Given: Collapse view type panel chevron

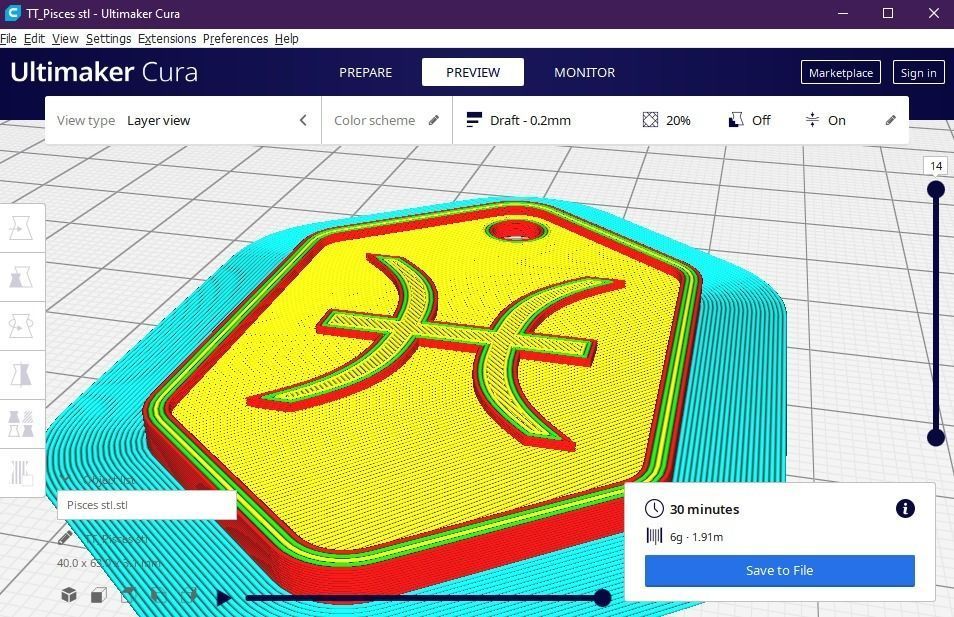Looking at the screenshot, I should 303,120.
